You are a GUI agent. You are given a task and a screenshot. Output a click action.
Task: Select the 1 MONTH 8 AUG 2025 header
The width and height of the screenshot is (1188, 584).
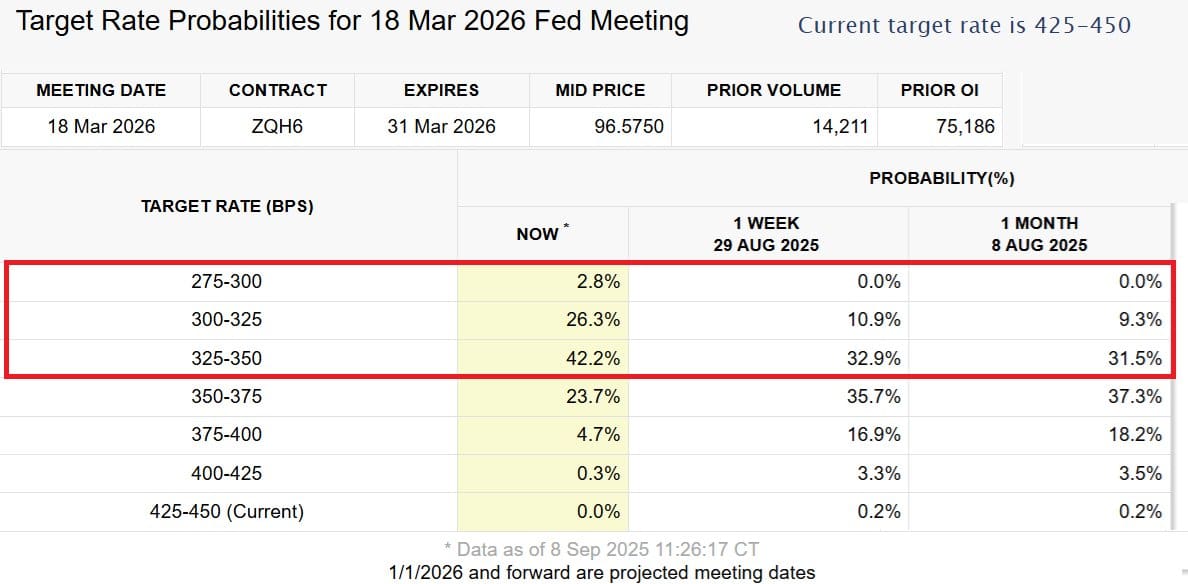(1039, 233)
